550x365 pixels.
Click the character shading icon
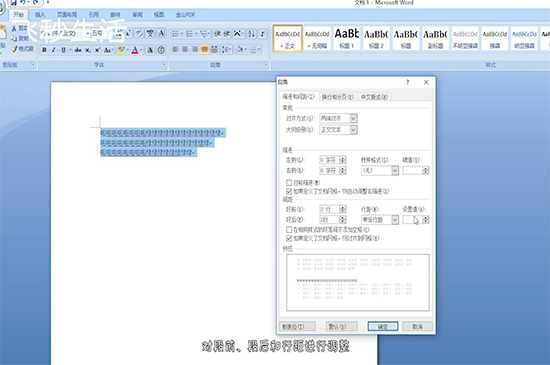click(150, 50)
